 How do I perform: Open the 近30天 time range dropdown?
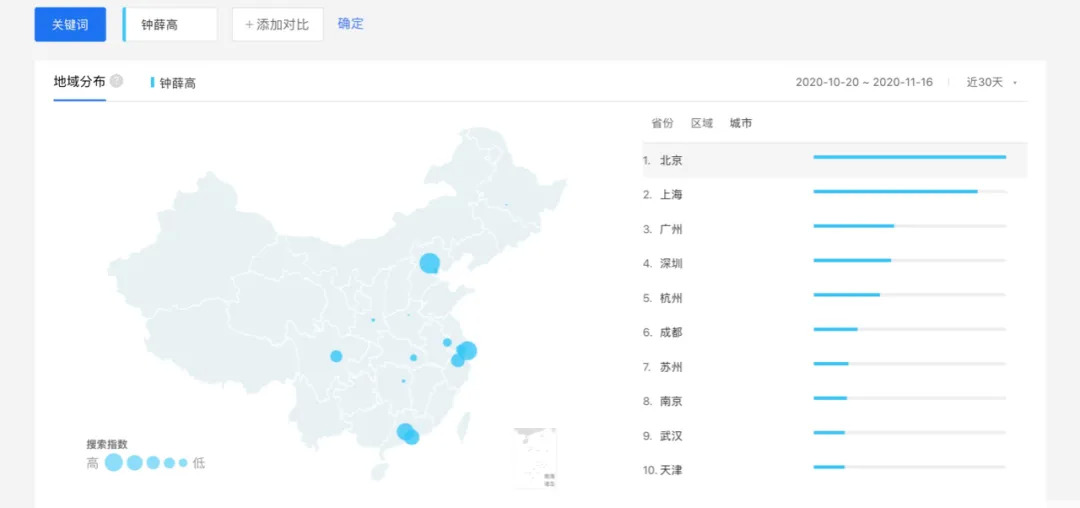[x=991, y=82]
